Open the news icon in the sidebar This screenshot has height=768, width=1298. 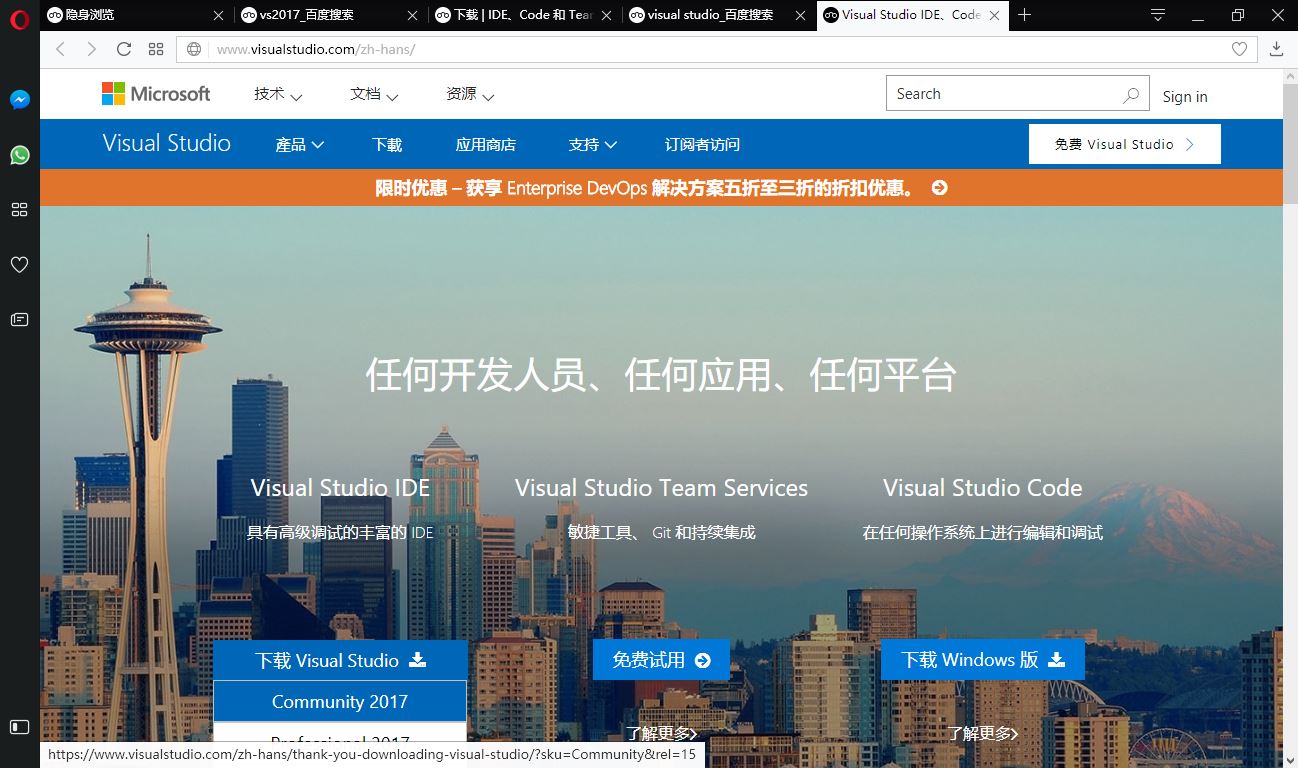coord(19,320)
